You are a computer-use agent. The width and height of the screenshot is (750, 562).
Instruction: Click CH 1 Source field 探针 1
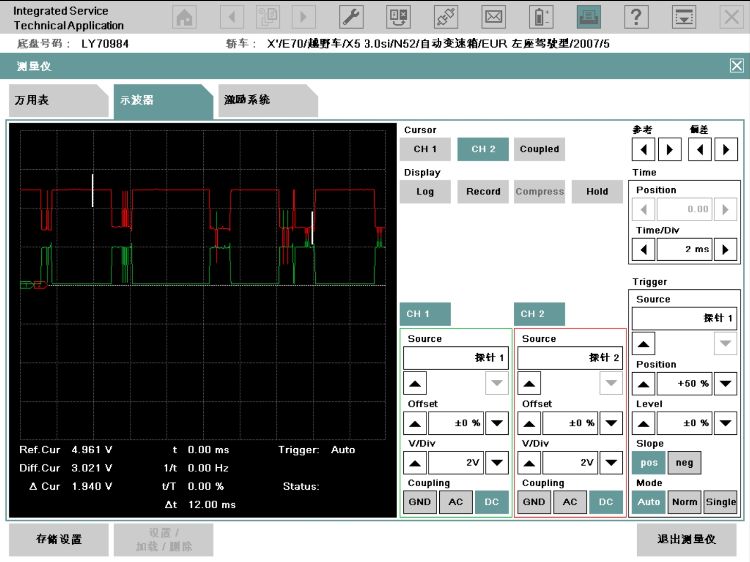(456, 358)
